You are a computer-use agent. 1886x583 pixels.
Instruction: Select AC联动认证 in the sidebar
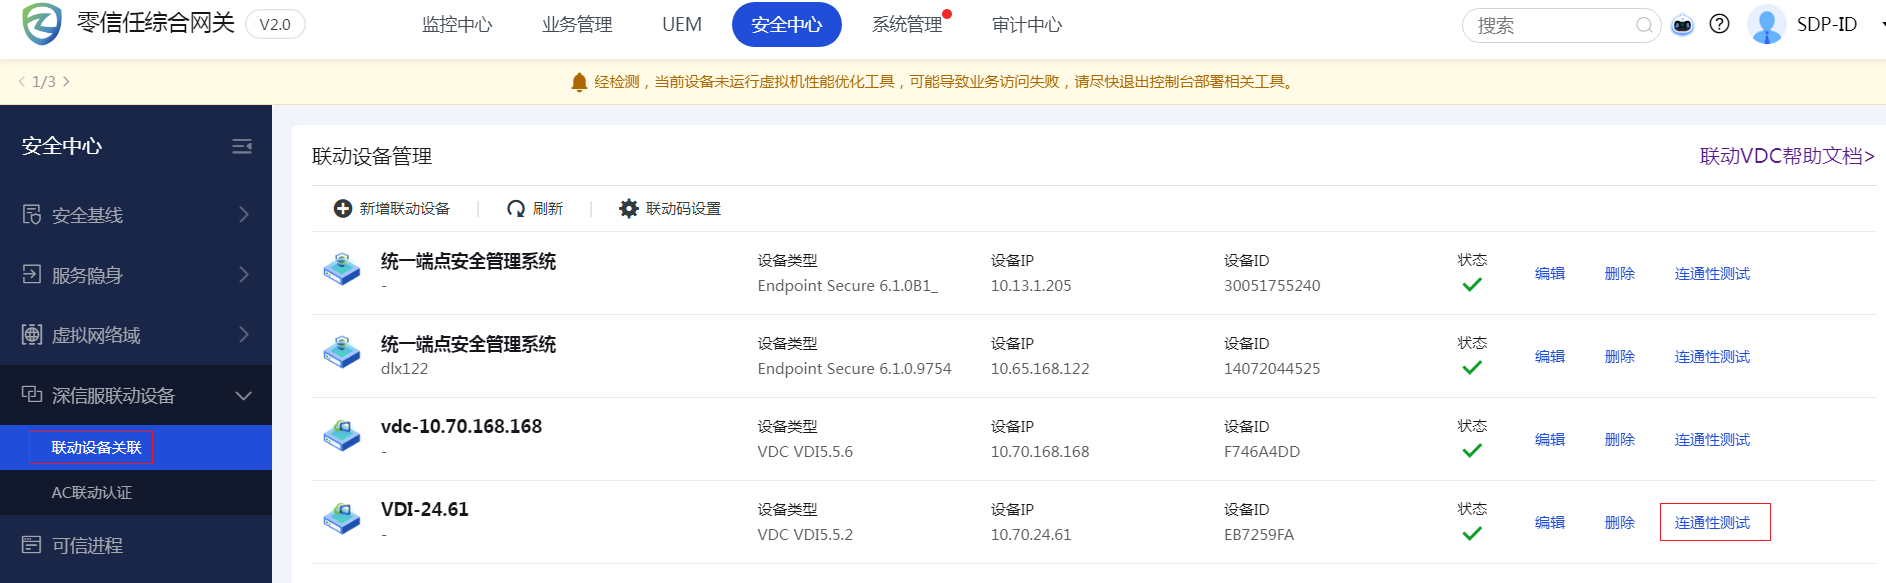92,492
